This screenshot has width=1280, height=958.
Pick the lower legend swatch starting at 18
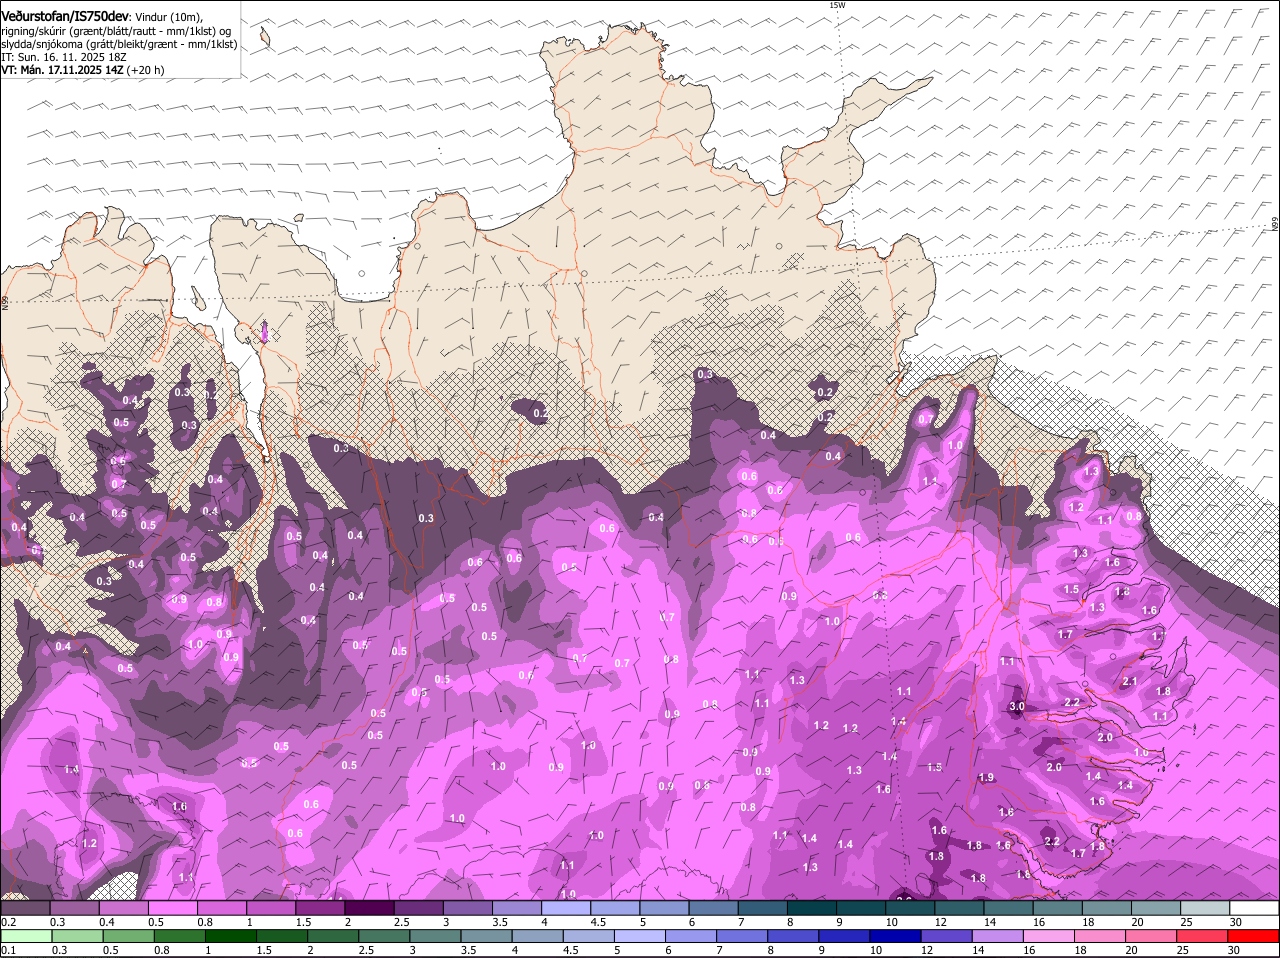tap(1100, 936)
